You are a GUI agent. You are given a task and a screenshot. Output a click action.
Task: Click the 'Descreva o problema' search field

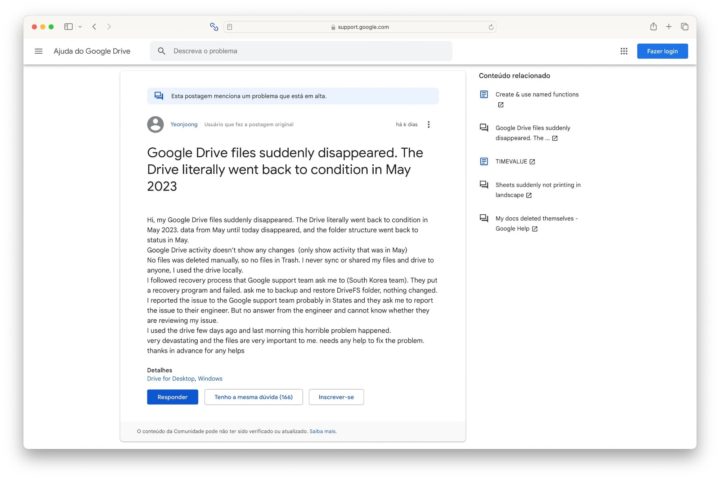(x=301, y=51)
